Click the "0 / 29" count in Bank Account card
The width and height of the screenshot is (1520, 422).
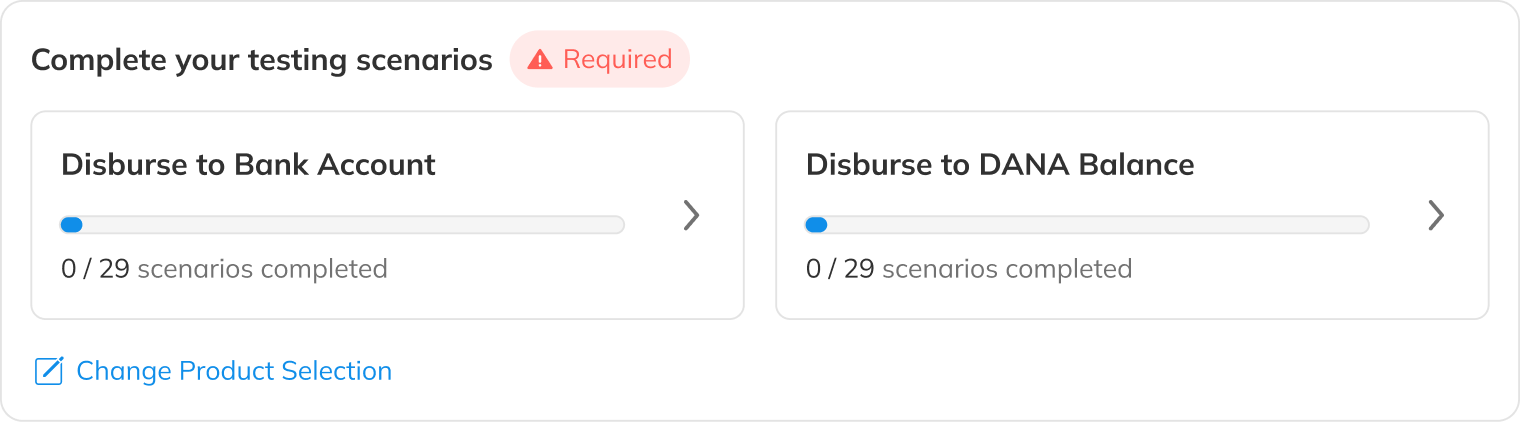[x=95, y=269]
